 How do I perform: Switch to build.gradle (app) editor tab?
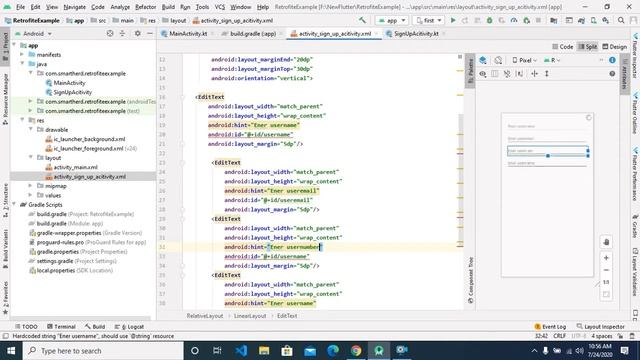252,33
